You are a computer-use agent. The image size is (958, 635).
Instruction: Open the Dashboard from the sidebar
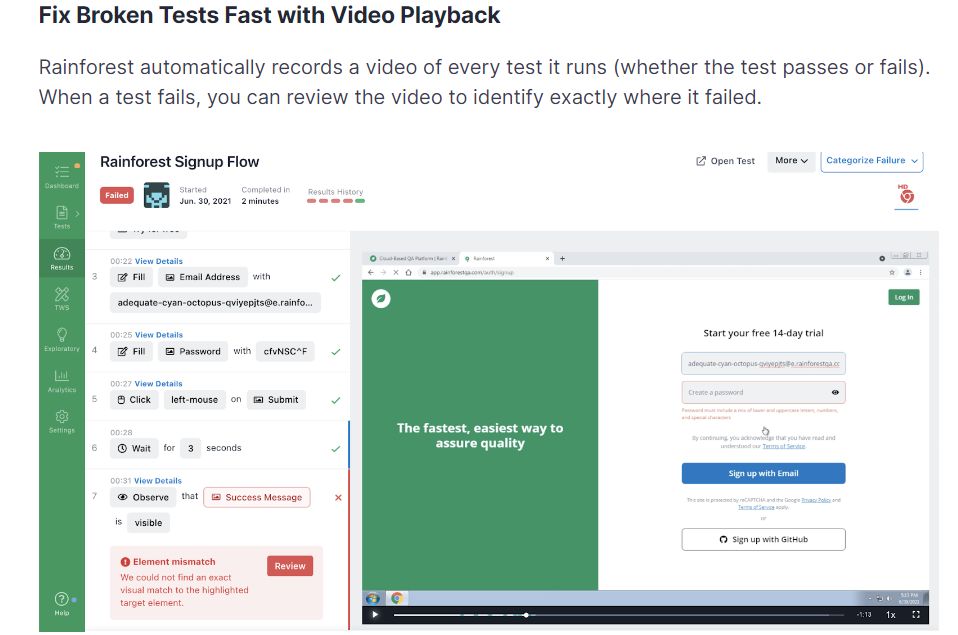(61, 175)
